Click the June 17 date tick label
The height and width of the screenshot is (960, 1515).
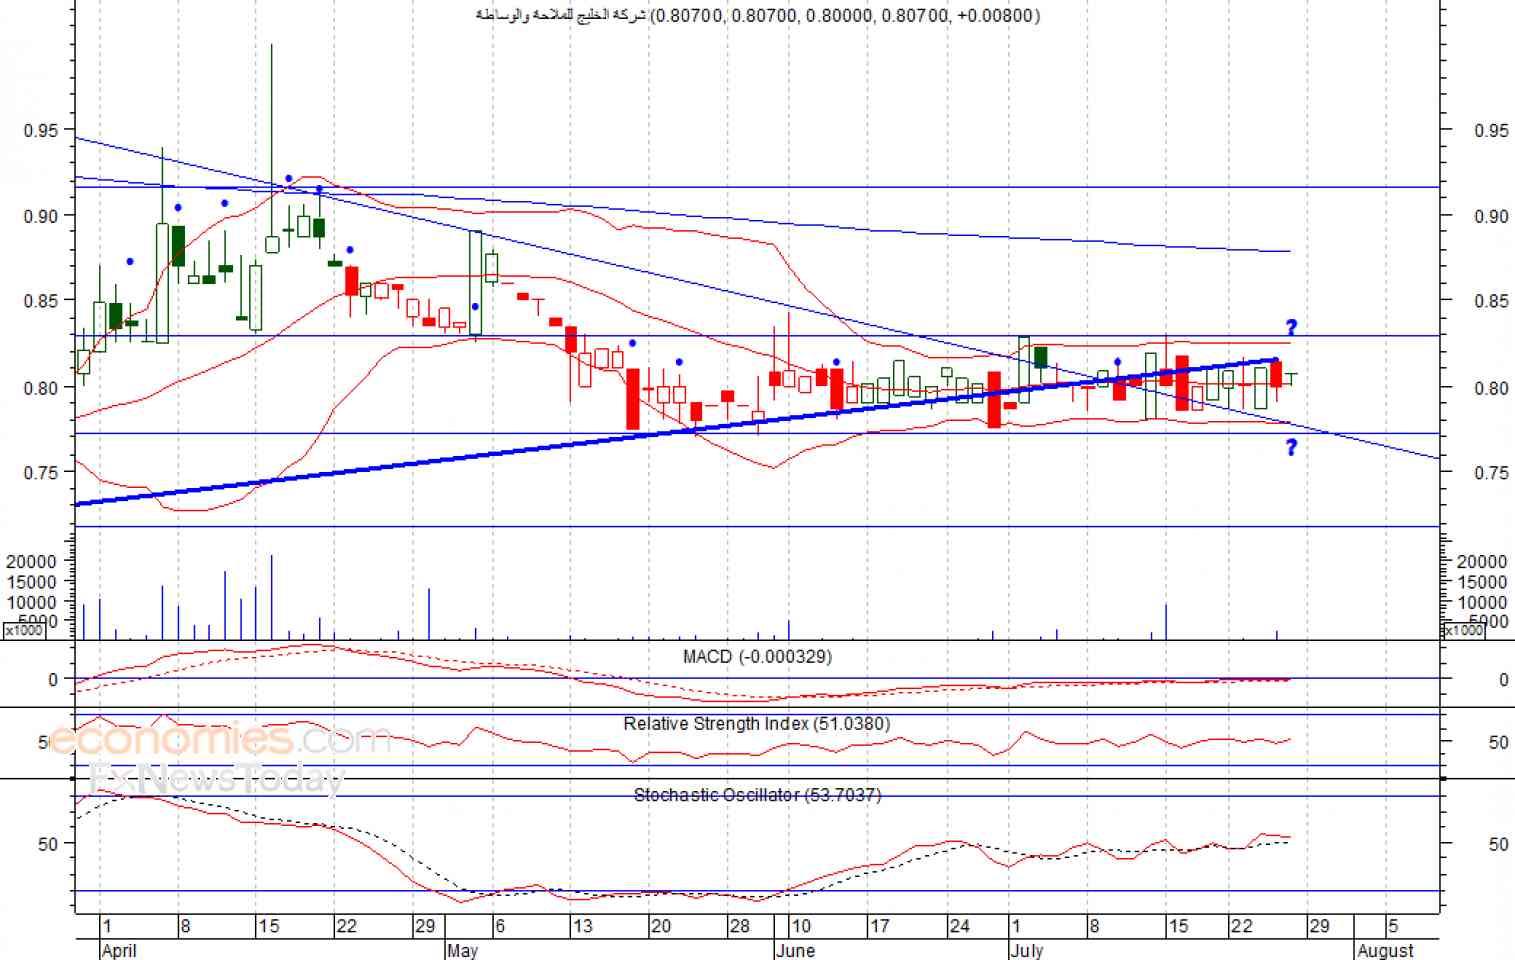[879, 926]
